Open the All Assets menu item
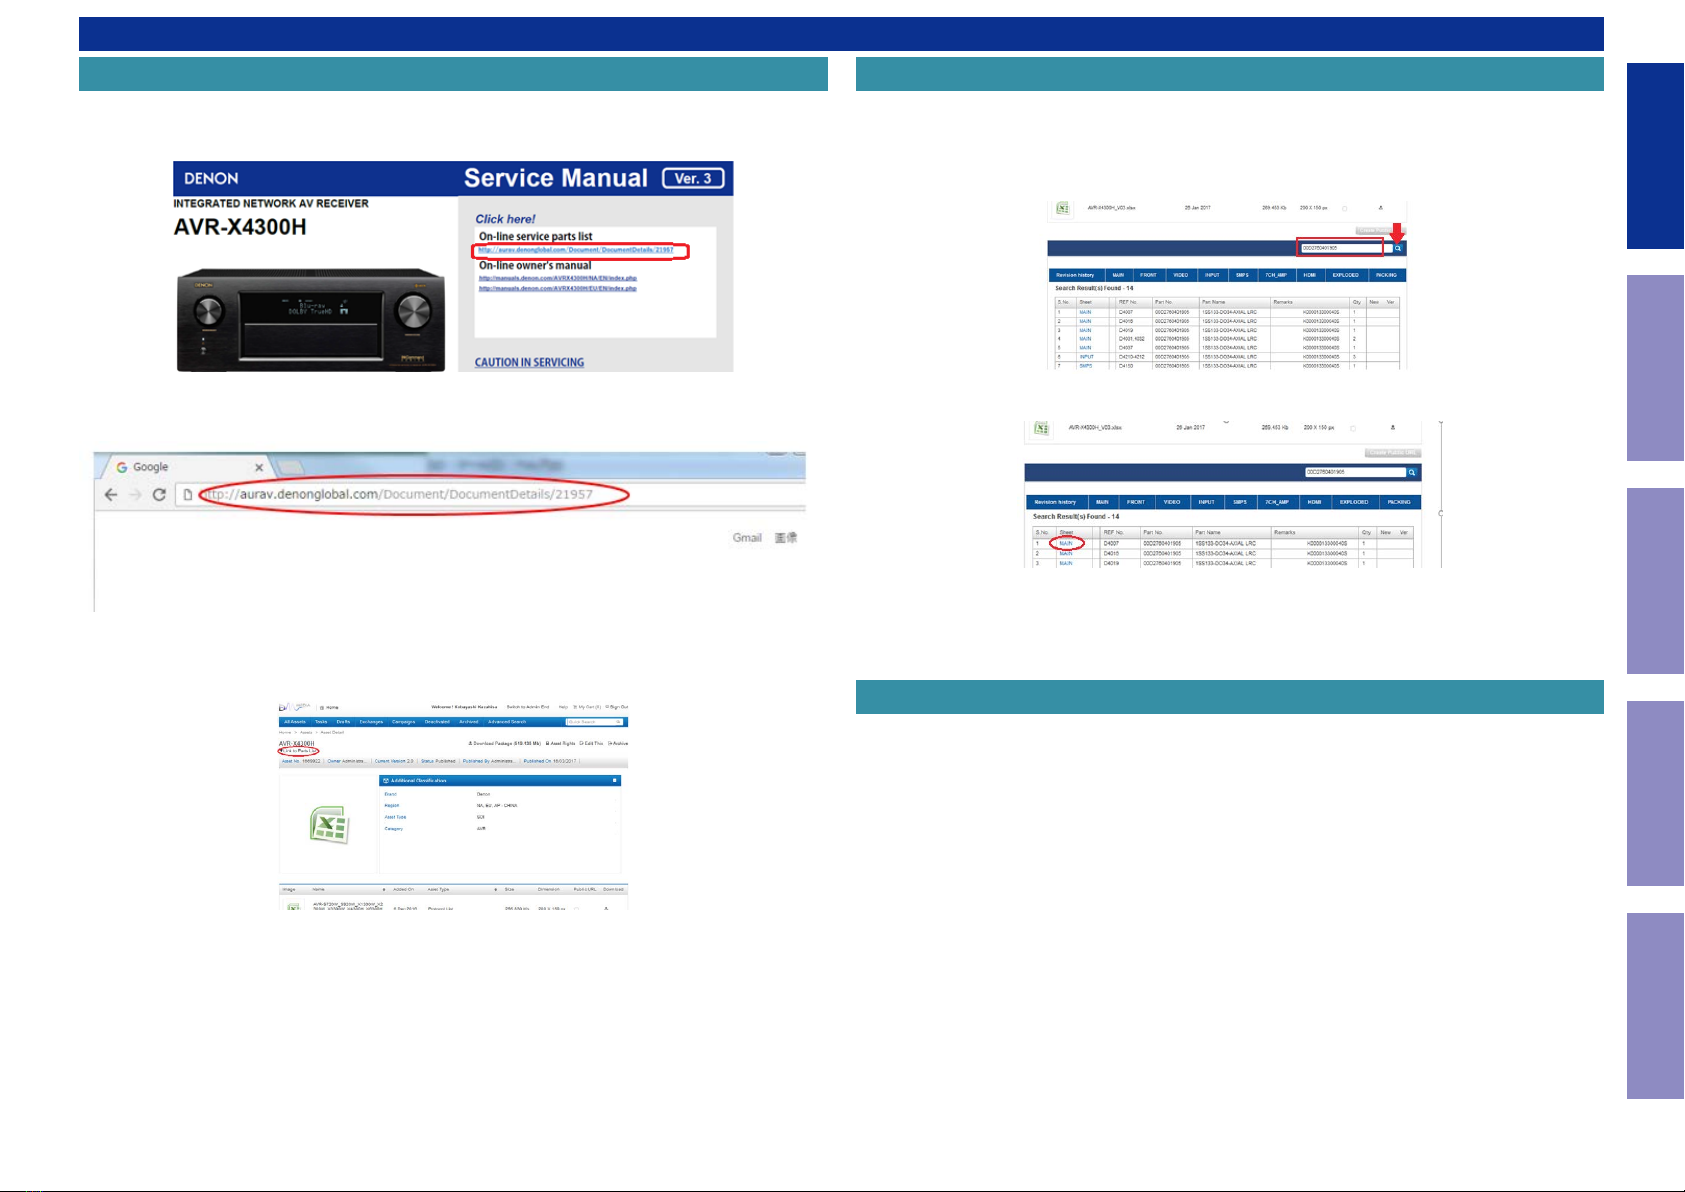The width and height of the screenshot is (1685, 1192). [295, 722]
